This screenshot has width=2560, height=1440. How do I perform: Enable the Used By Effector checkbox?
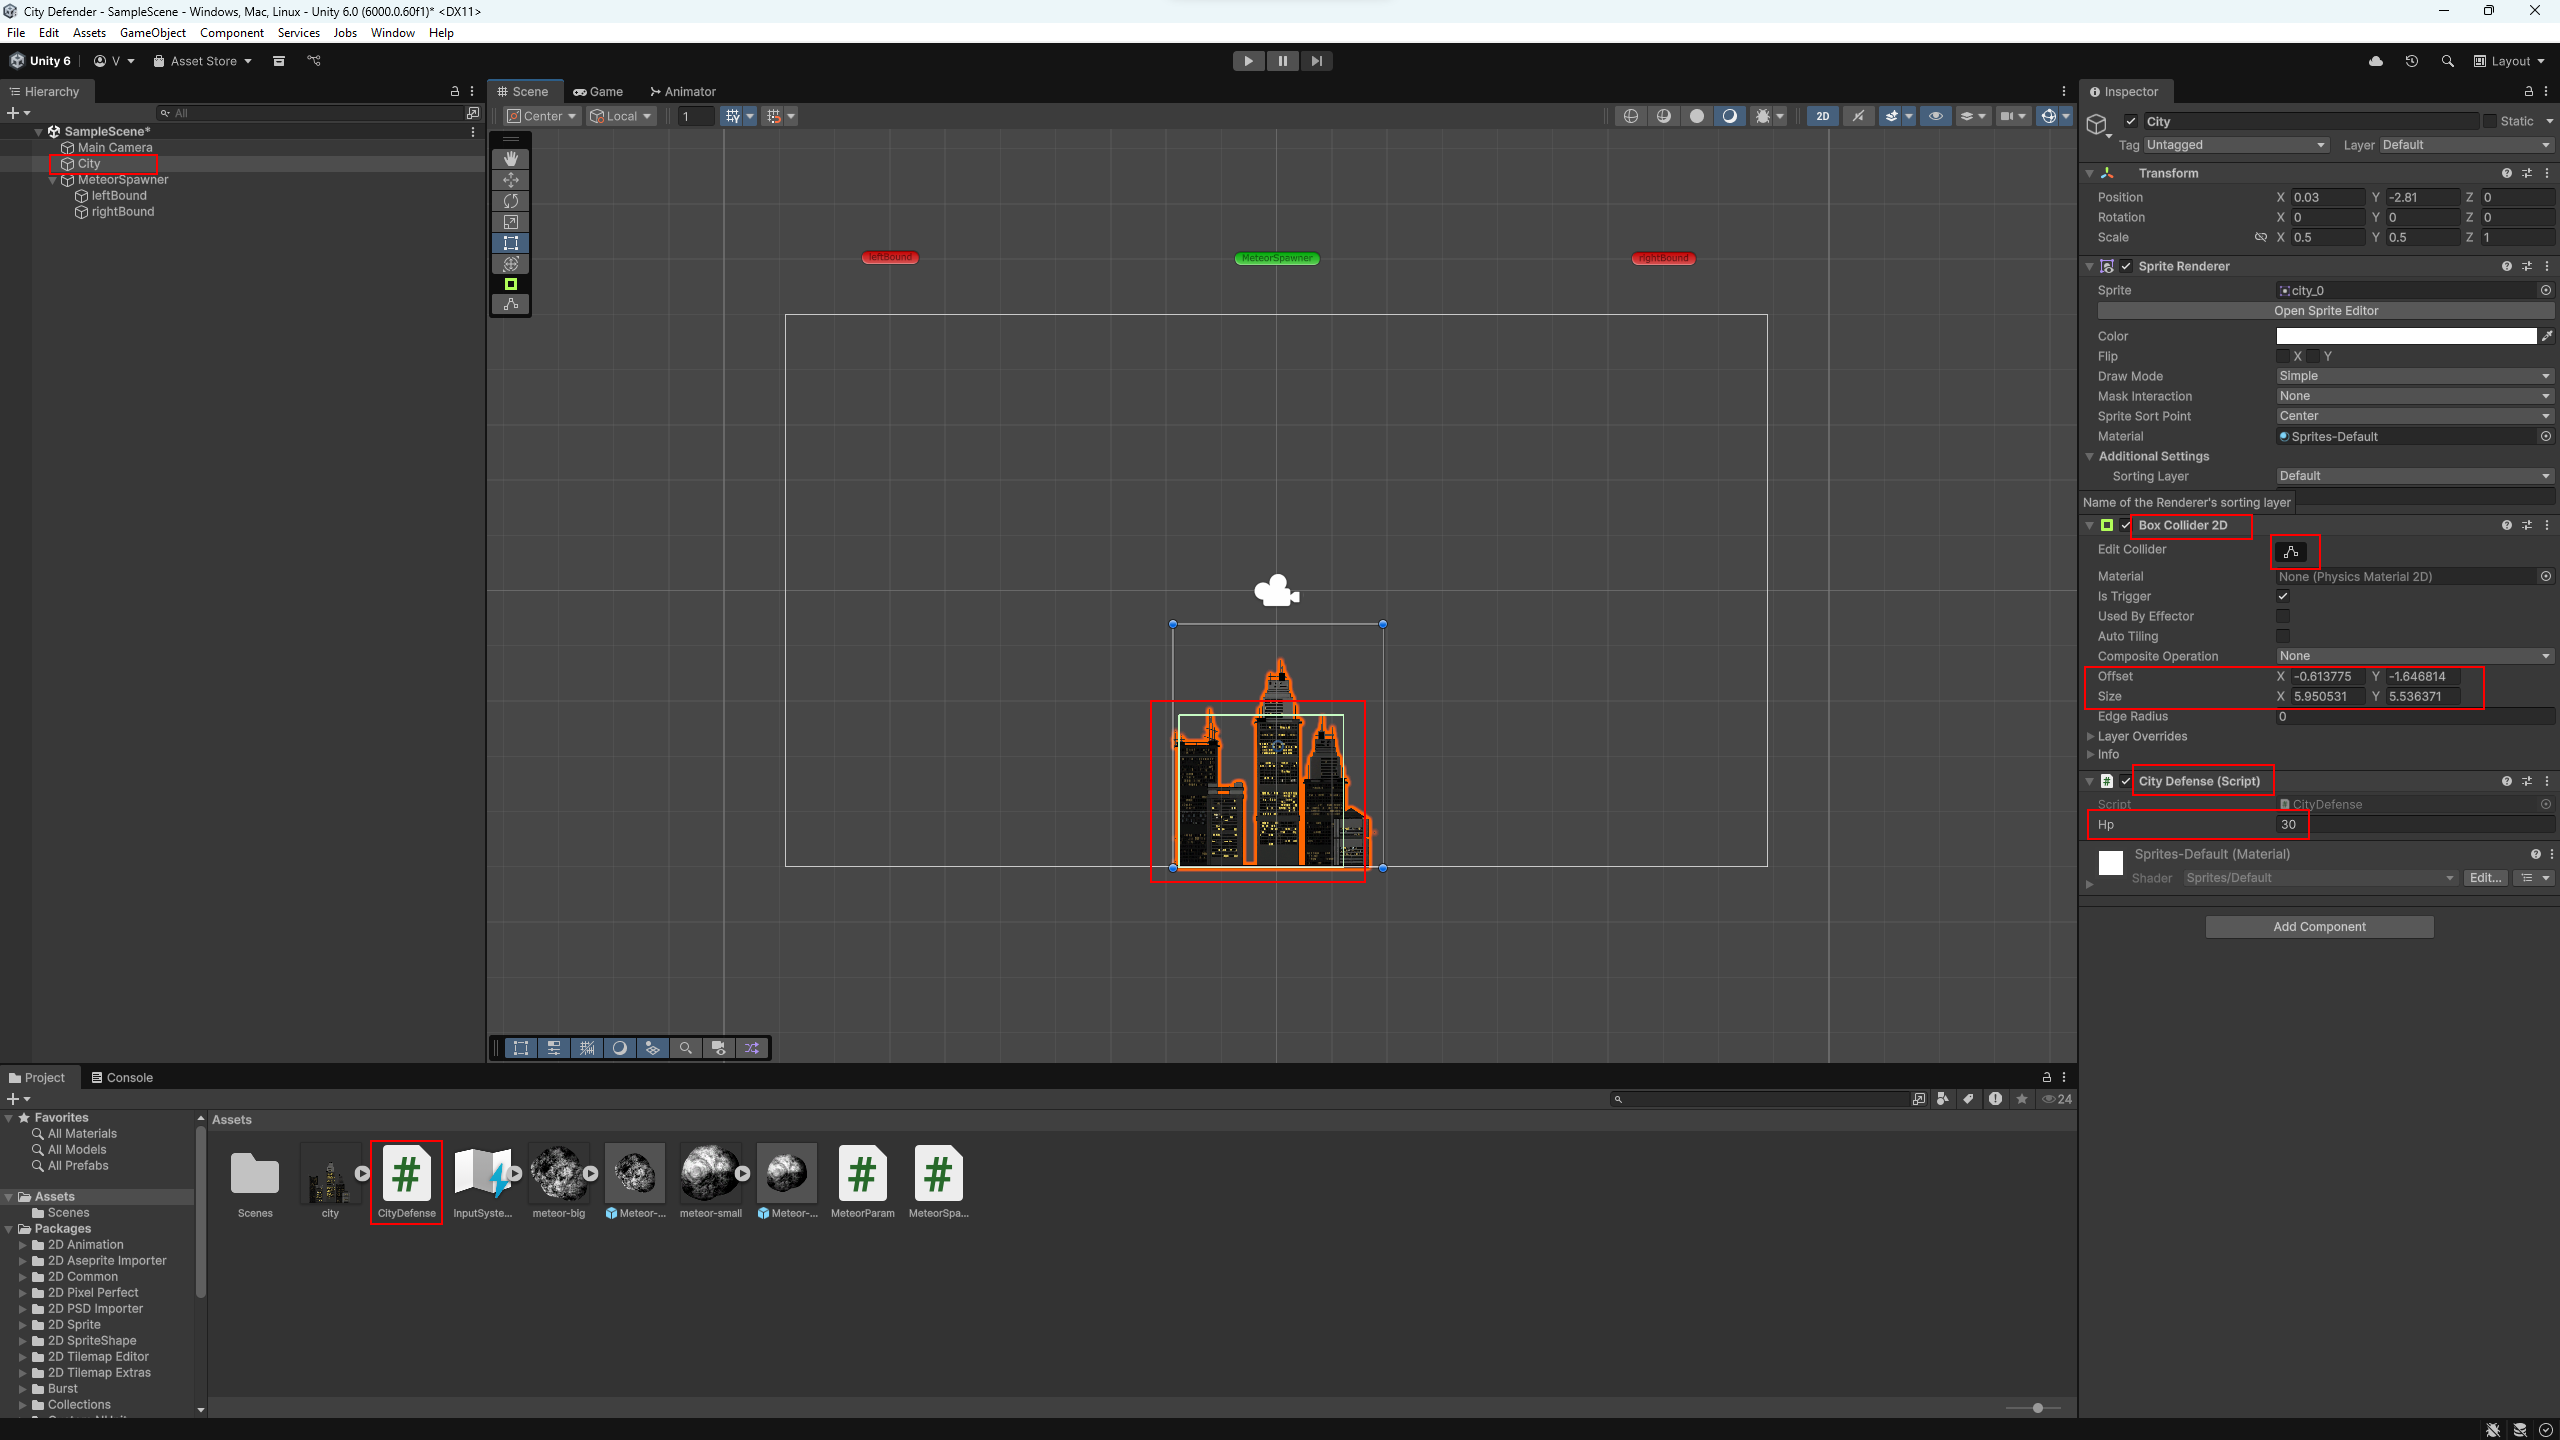[x=2283, y=616]
